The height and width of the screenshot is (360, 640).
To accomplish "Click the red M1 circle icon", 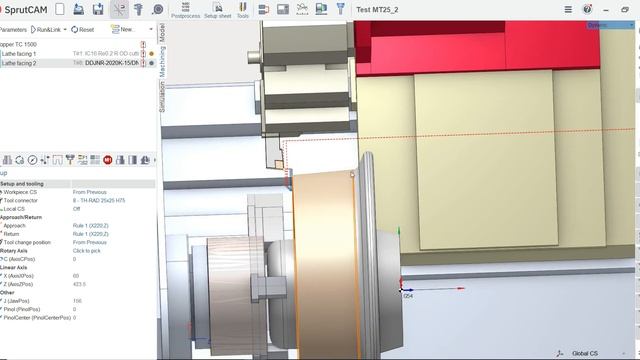I will click(x=108, y=160).
